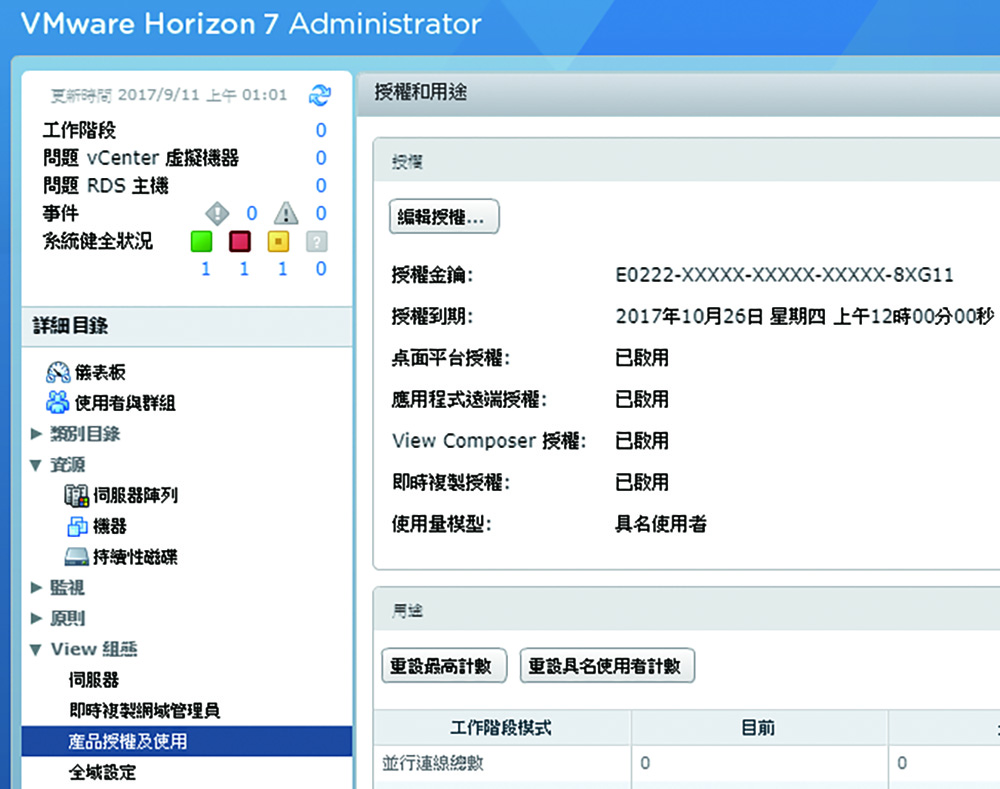This screenshot has height=789, width=1000.
Task: Click the refresh icon beside update time
Action: tap(320, 95)
